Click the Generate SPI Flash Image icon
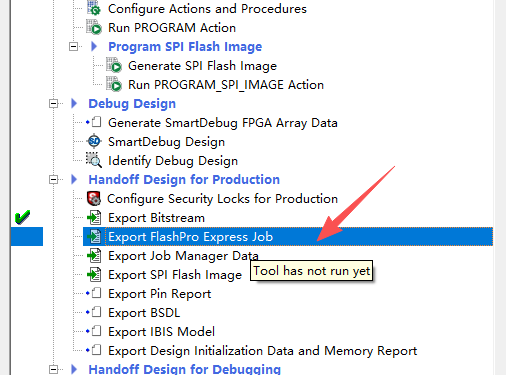Viewport: 506px width, 375px height. tap(114, 65)
